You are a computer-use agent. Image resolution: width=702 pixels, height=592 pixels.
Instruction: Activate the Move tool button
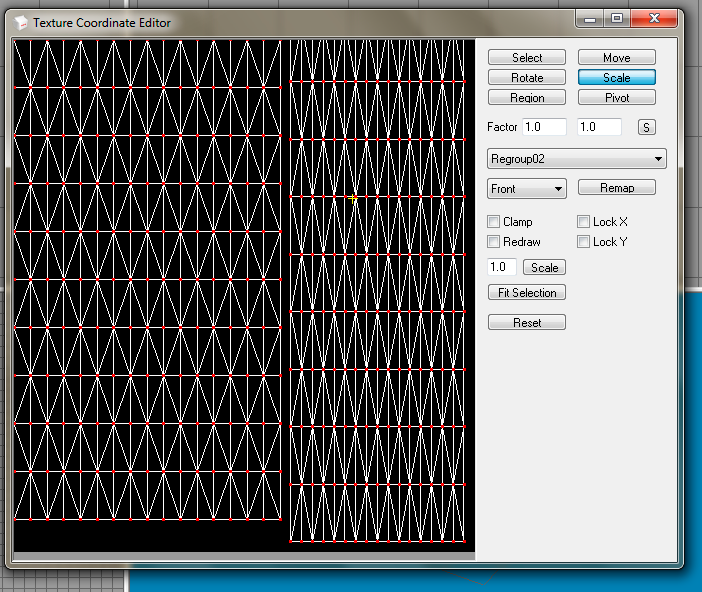tap(616, 57)
